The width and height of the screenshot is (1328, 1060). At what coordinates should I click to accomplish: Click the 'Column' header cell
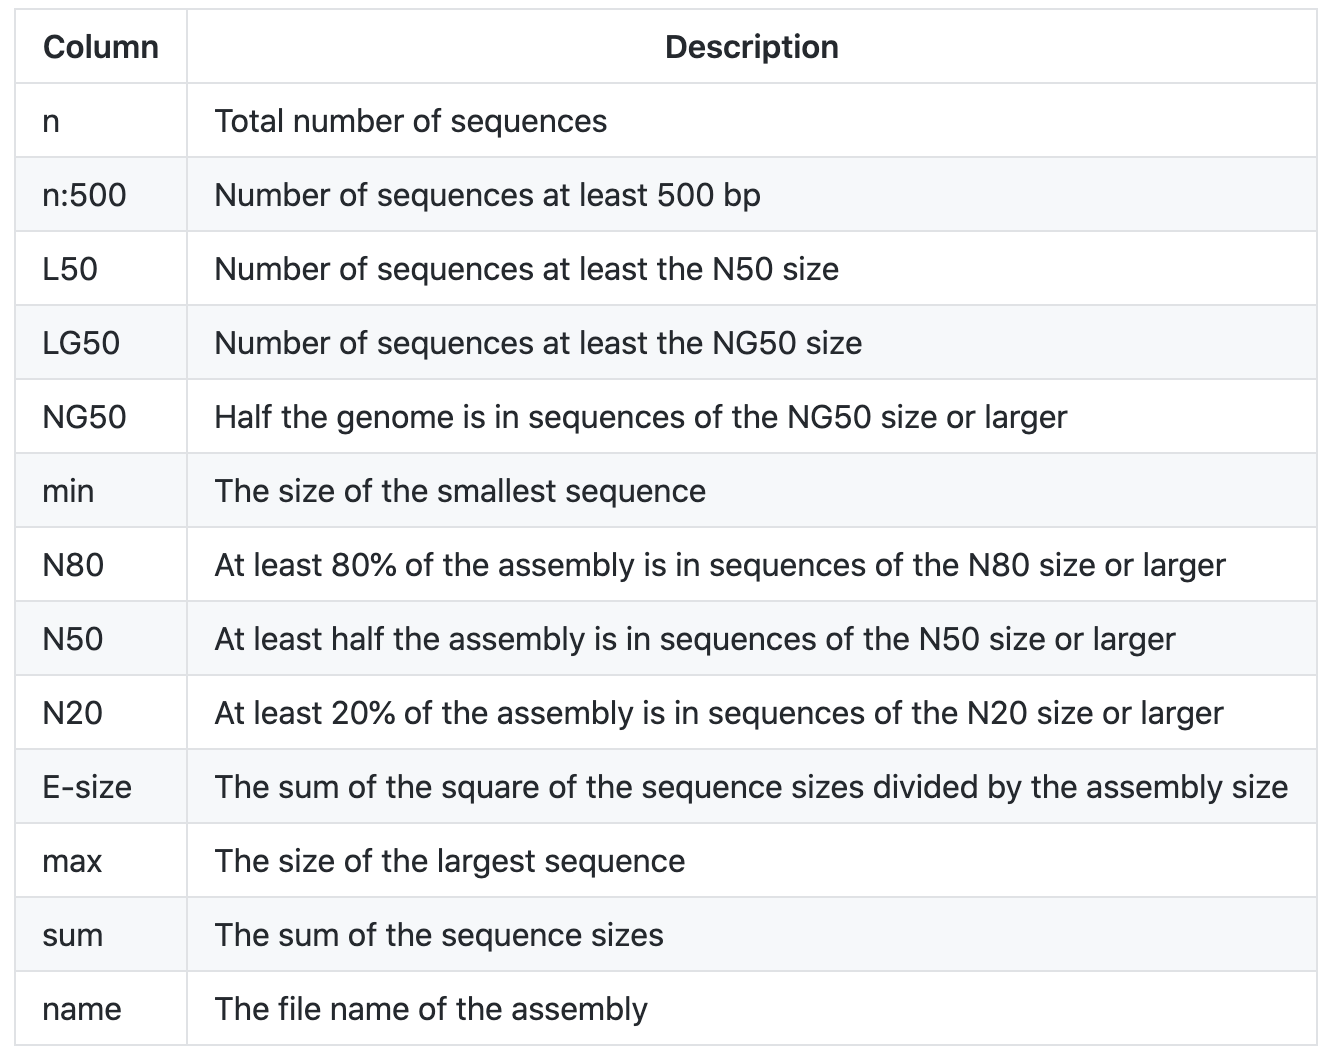pyautogui.click(x=101, y=47)
